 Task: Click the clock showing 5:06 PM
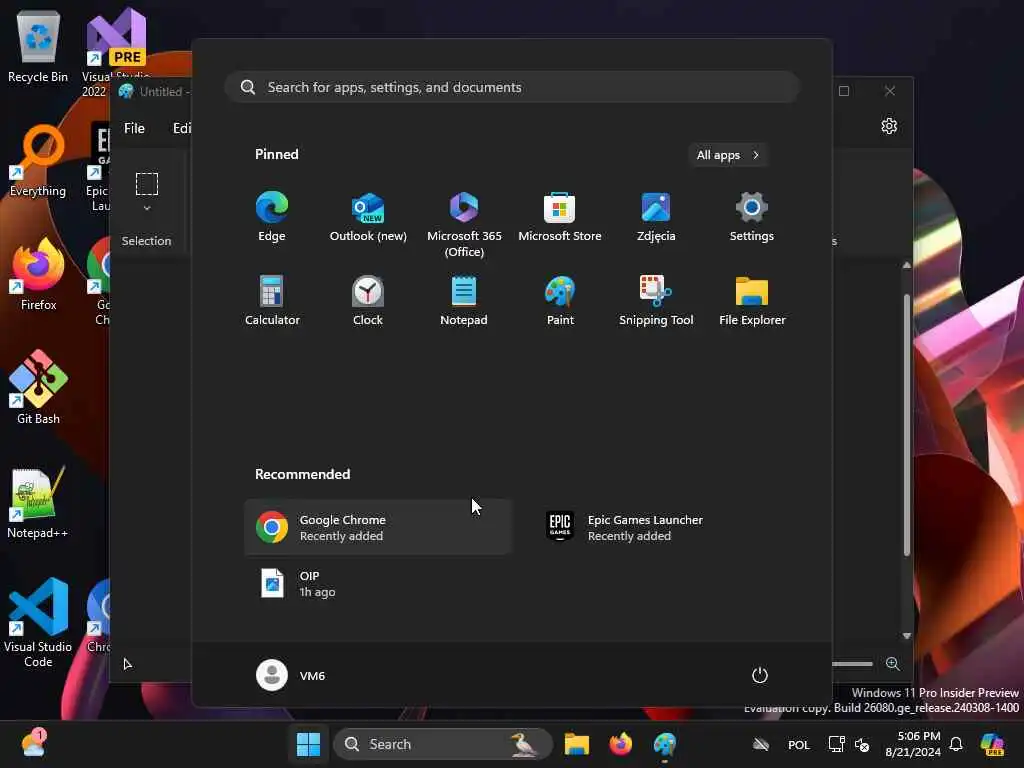[912, 744]
